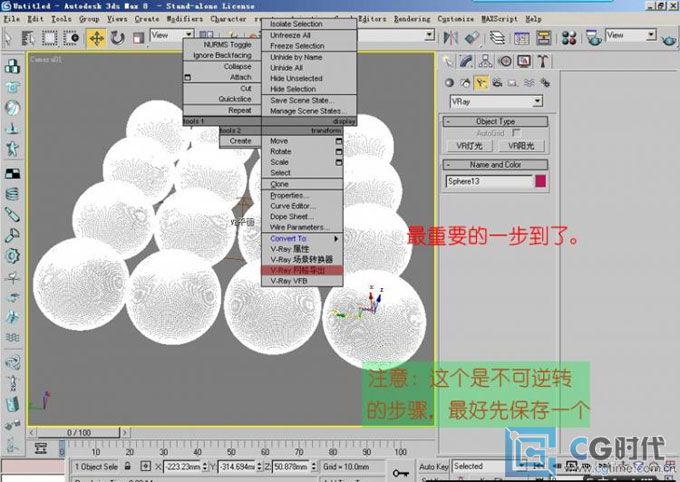Select Helpers create category

(x=513, y=82)
